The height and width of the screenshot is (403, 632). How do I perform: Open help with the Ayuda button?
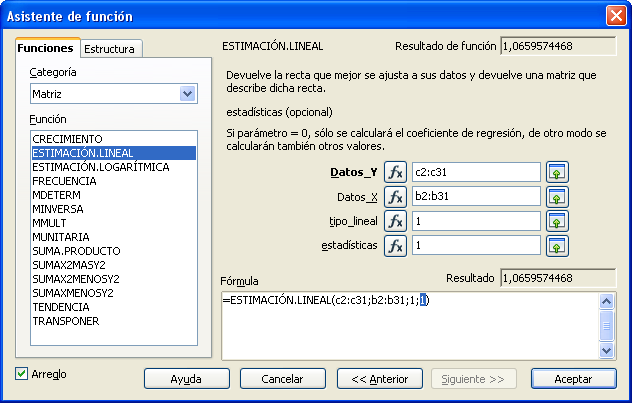coord(186,379)
